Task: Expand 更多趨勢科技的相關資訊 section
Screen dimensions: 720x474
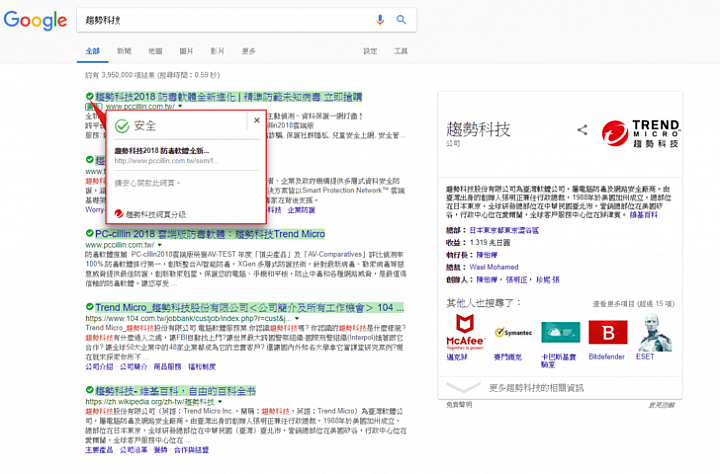Action: pyautogui.click(x=560, y=388)
